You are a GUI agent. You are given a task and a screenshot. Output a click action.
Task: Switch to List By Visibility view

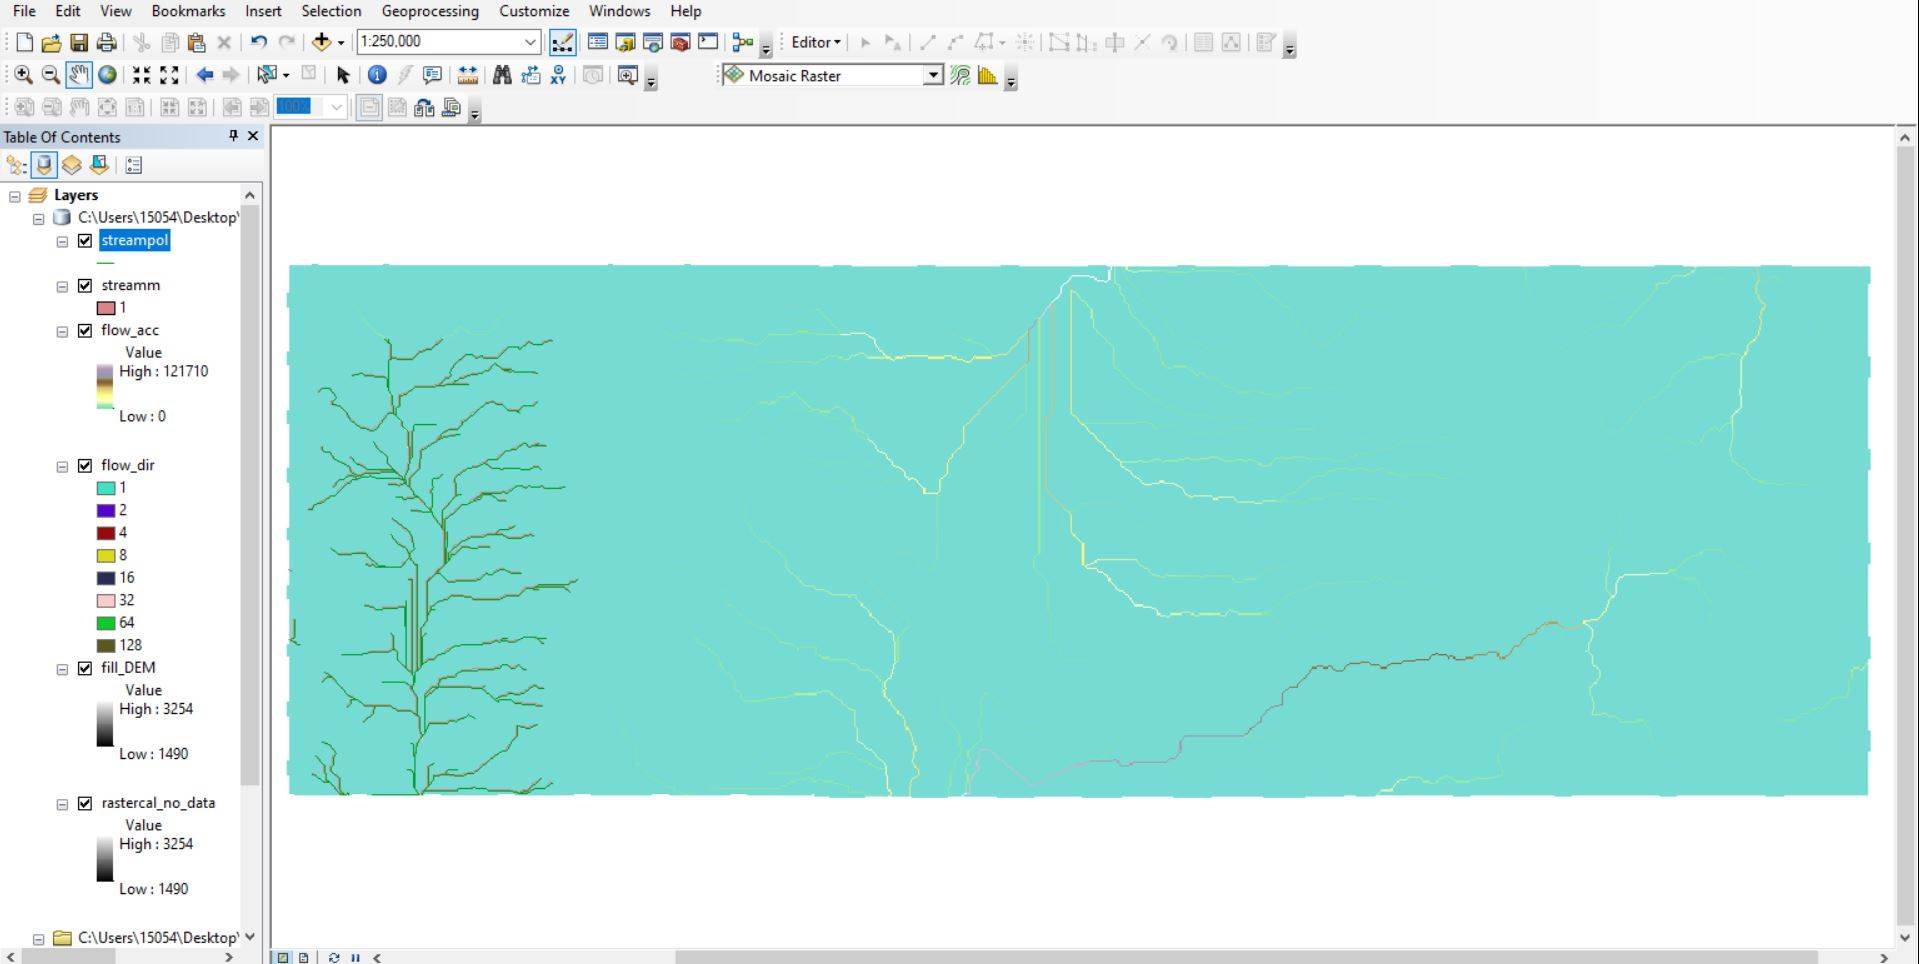tap(72, 165)
